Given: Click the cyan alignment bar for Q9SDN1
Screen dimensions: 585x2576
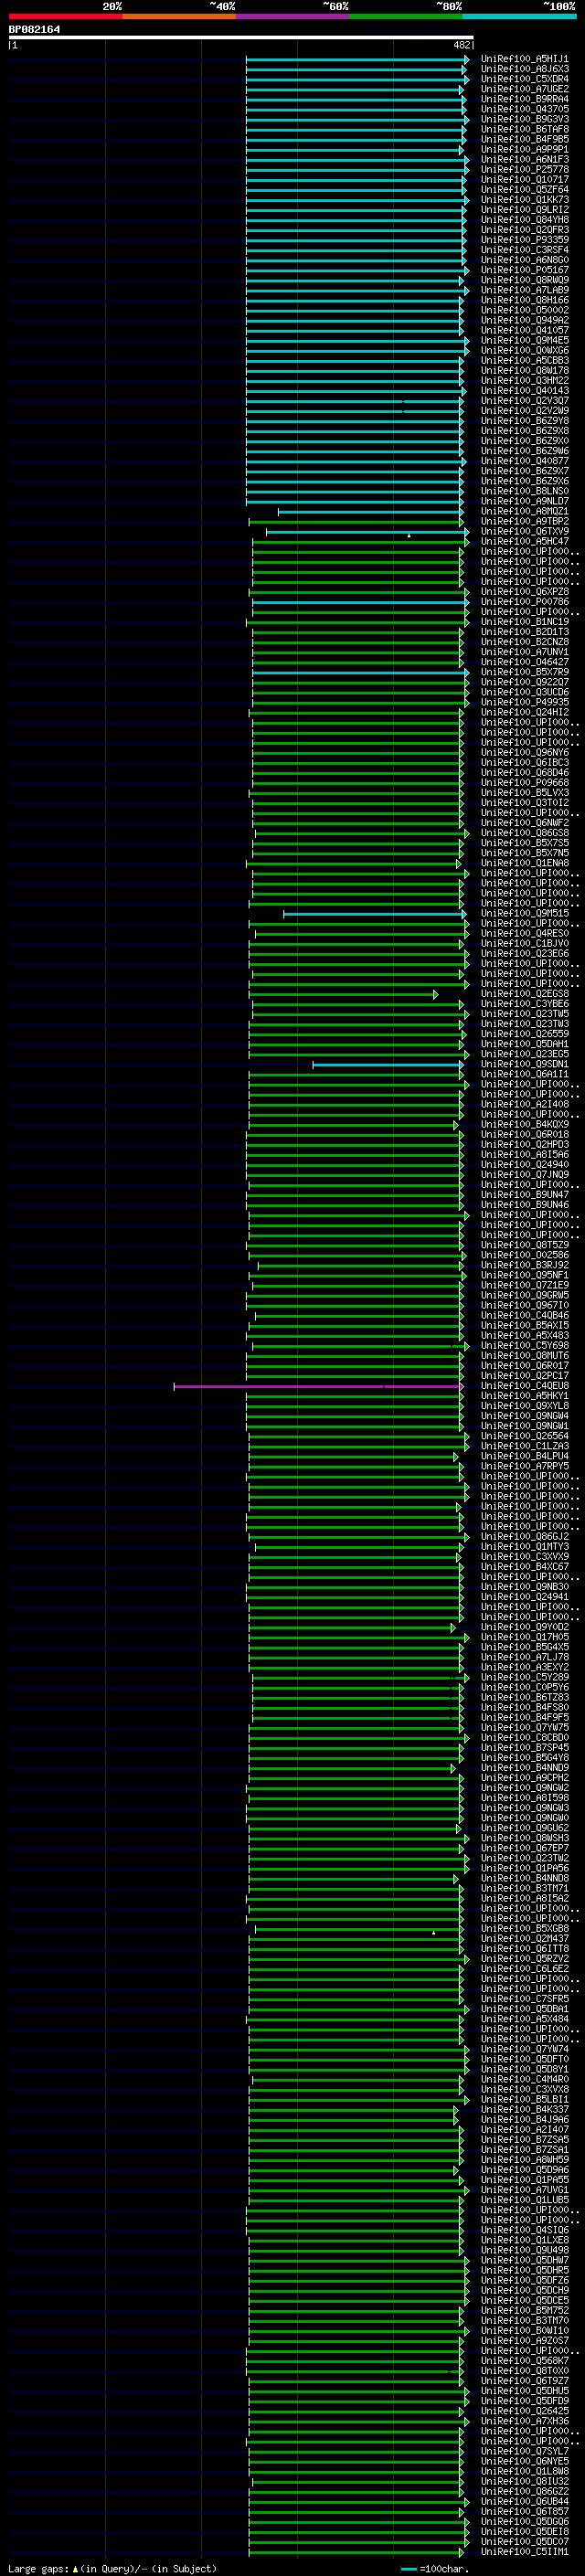Looking at the screenshot, I should point(388,1065).
